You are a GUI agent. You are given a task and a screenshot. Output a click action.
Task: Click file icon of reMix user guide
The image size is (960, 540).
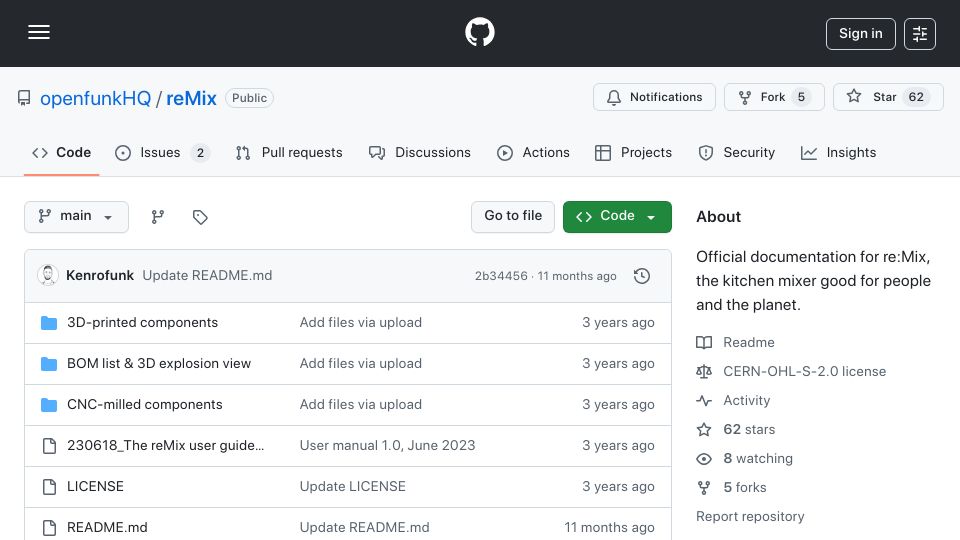(49, 446)
